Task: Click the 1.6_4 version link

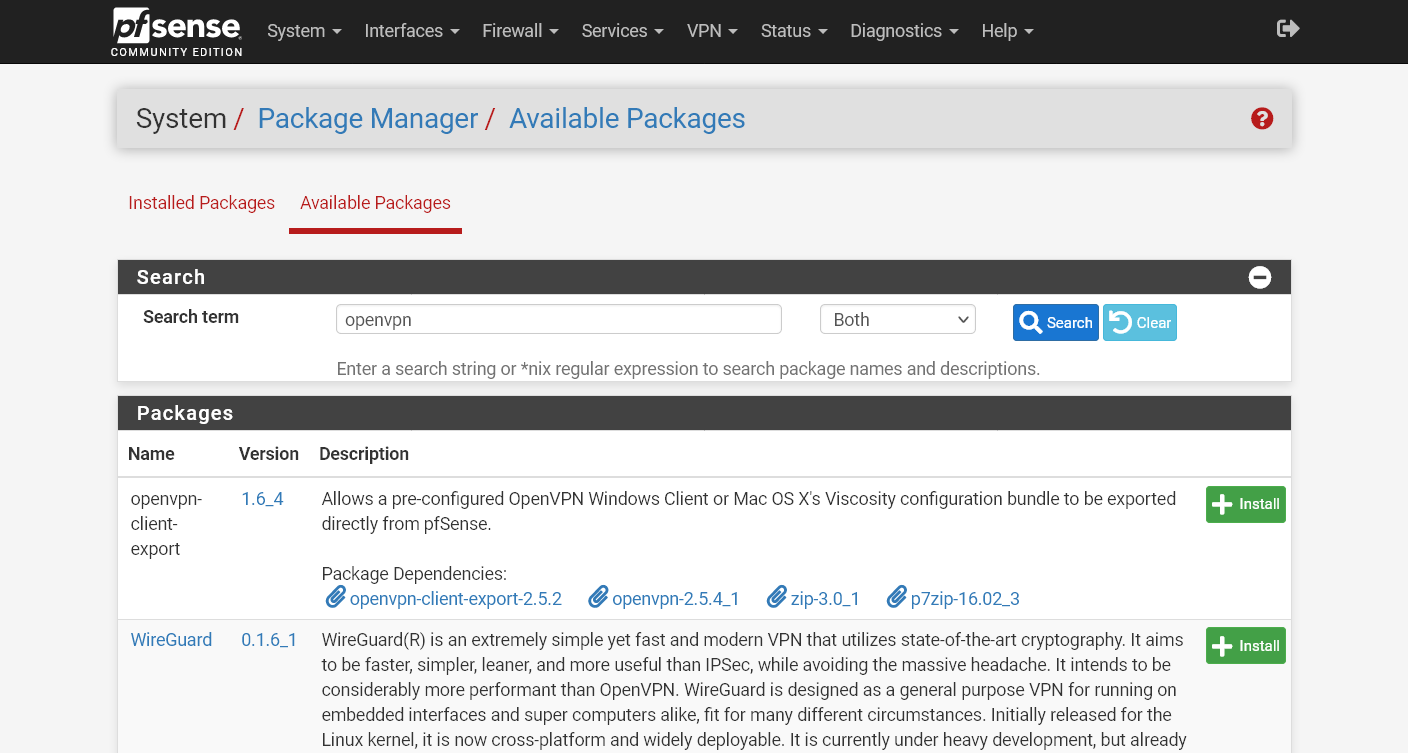Action: [x=262, y=499]
